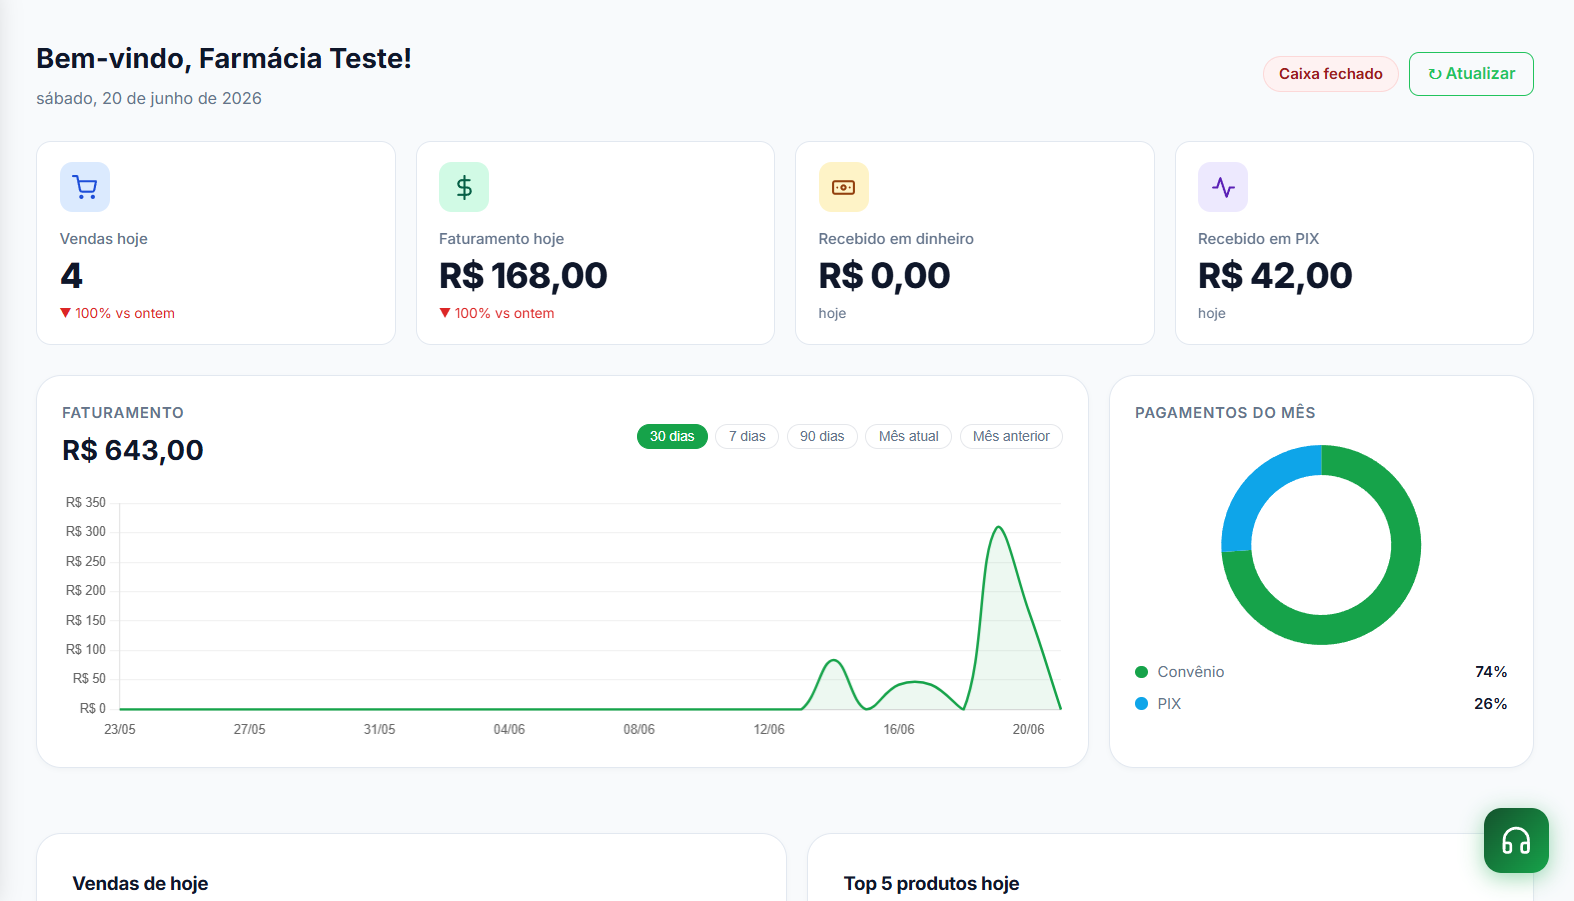Click the pulse icon in Recebido em PIX card
The width and height of the screenshot is (1574, 901).
pyautogui.click(x=1223, y=187)
